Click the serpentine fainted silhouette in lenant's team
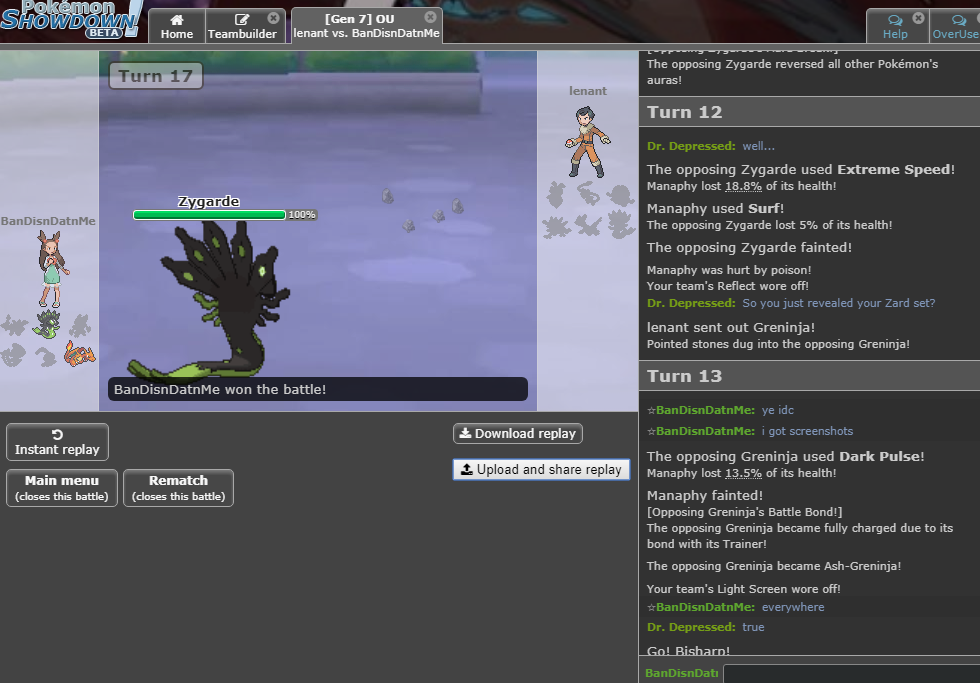The width and height of the screenshot is (980, 683). pyautogui.click(x=588, y=193)
